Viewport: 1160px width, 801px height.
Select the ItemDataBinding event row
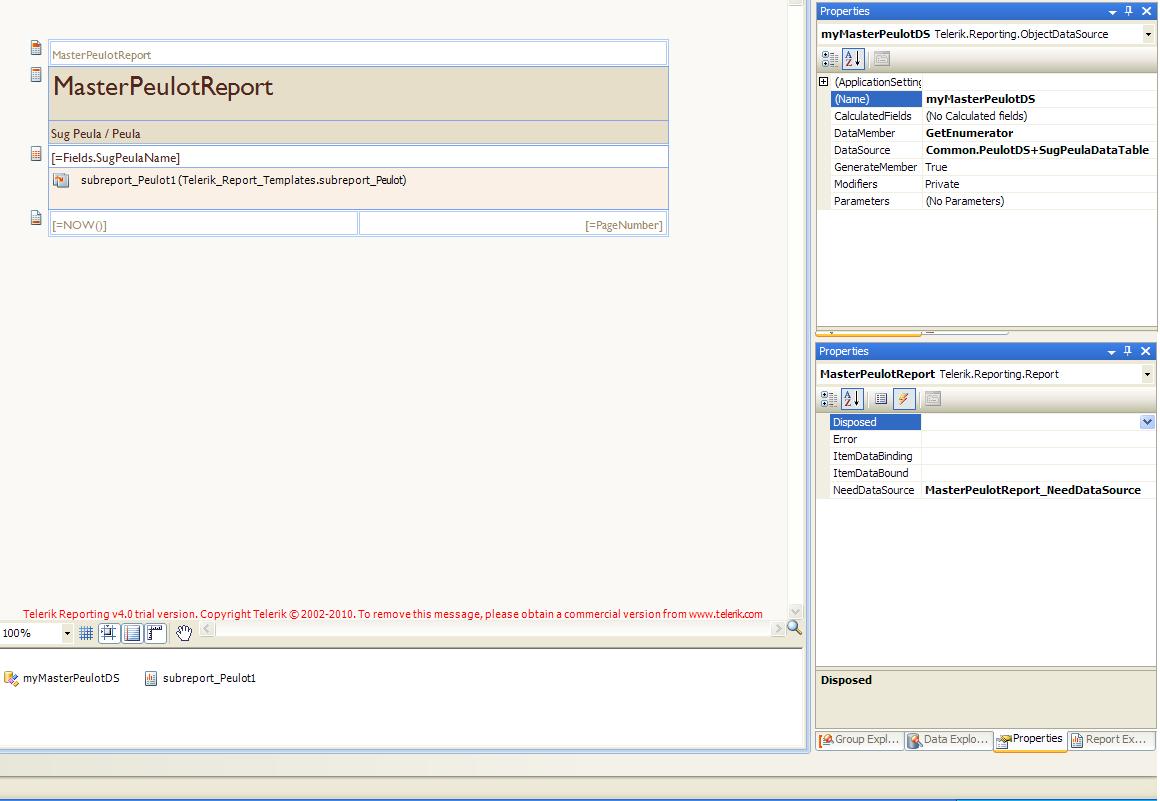[993, 456]
